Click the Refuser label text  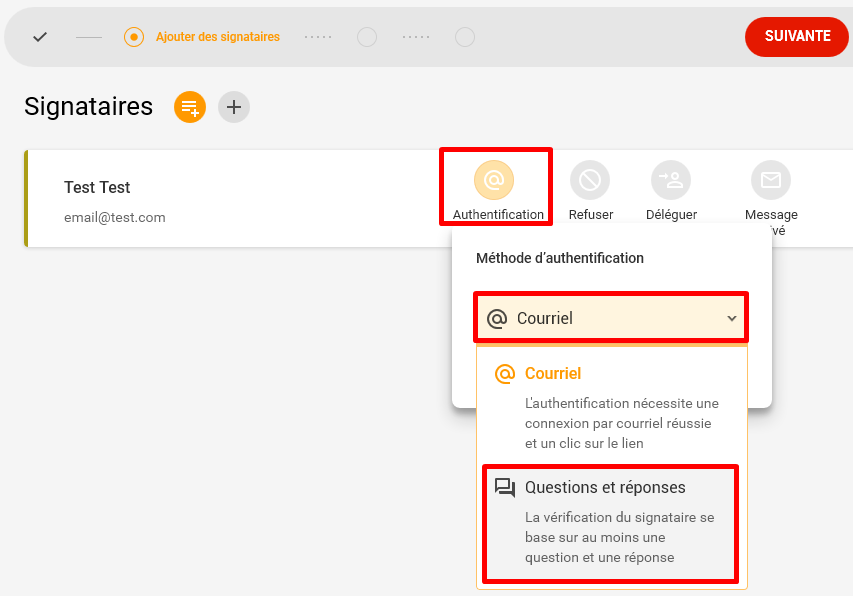[591, 214]
